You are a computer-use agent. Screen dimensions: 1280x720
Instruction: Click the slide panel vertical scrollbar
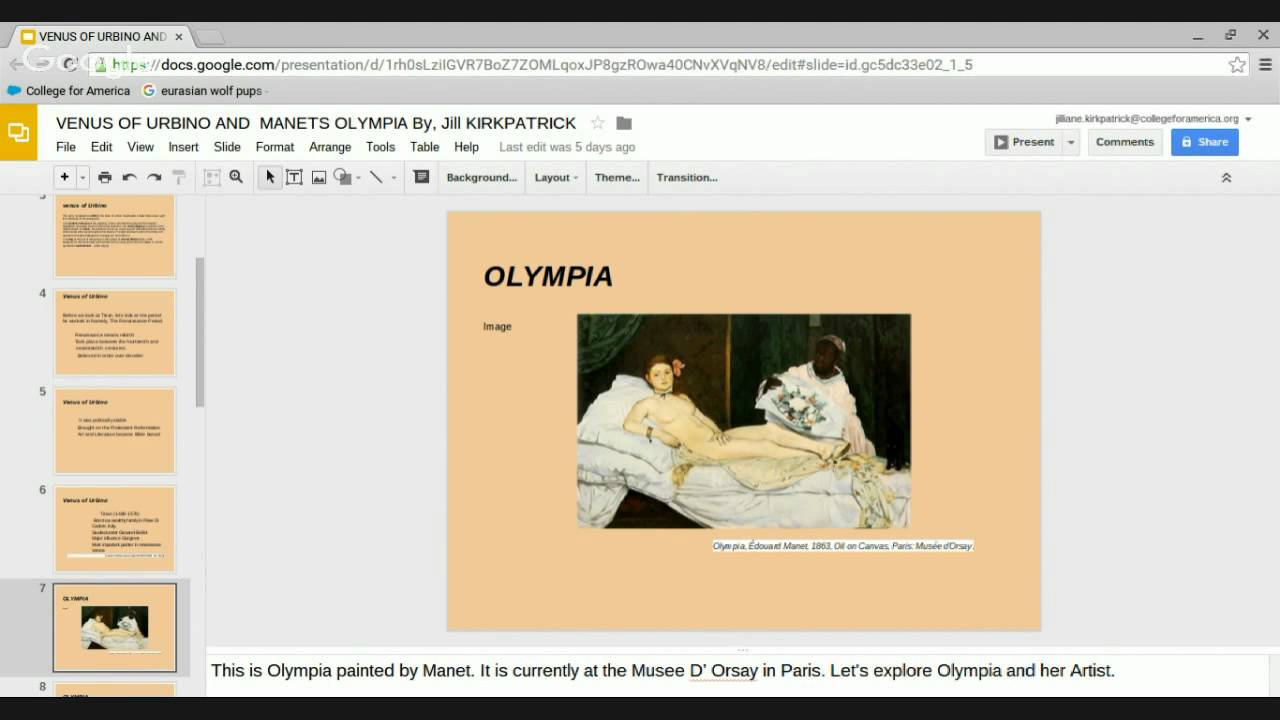click(200, 332)
